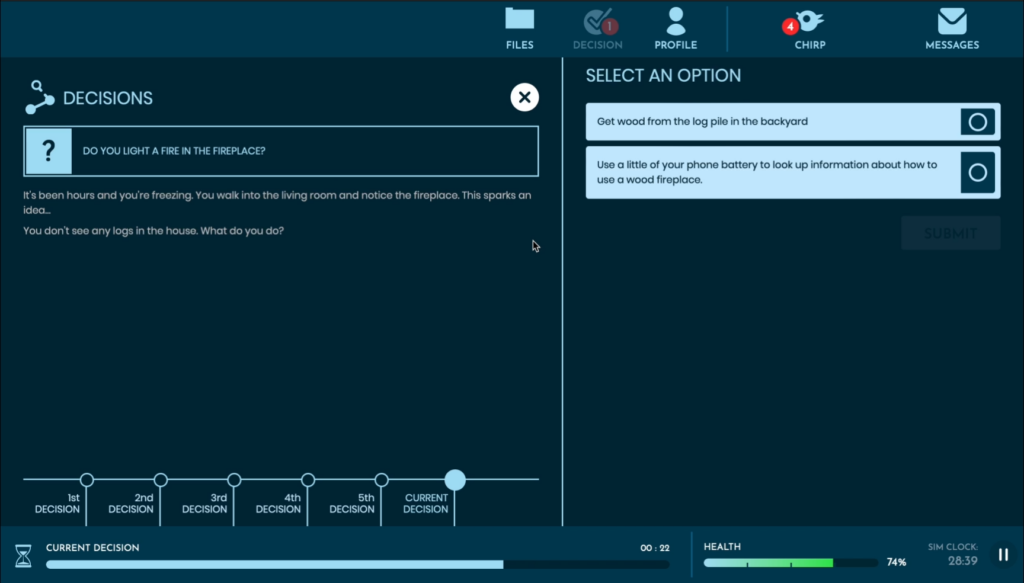This screenshot has height=583, width=1024.
Task: Pause the simulation with the pause toggle
Action: coord(1003,554)
